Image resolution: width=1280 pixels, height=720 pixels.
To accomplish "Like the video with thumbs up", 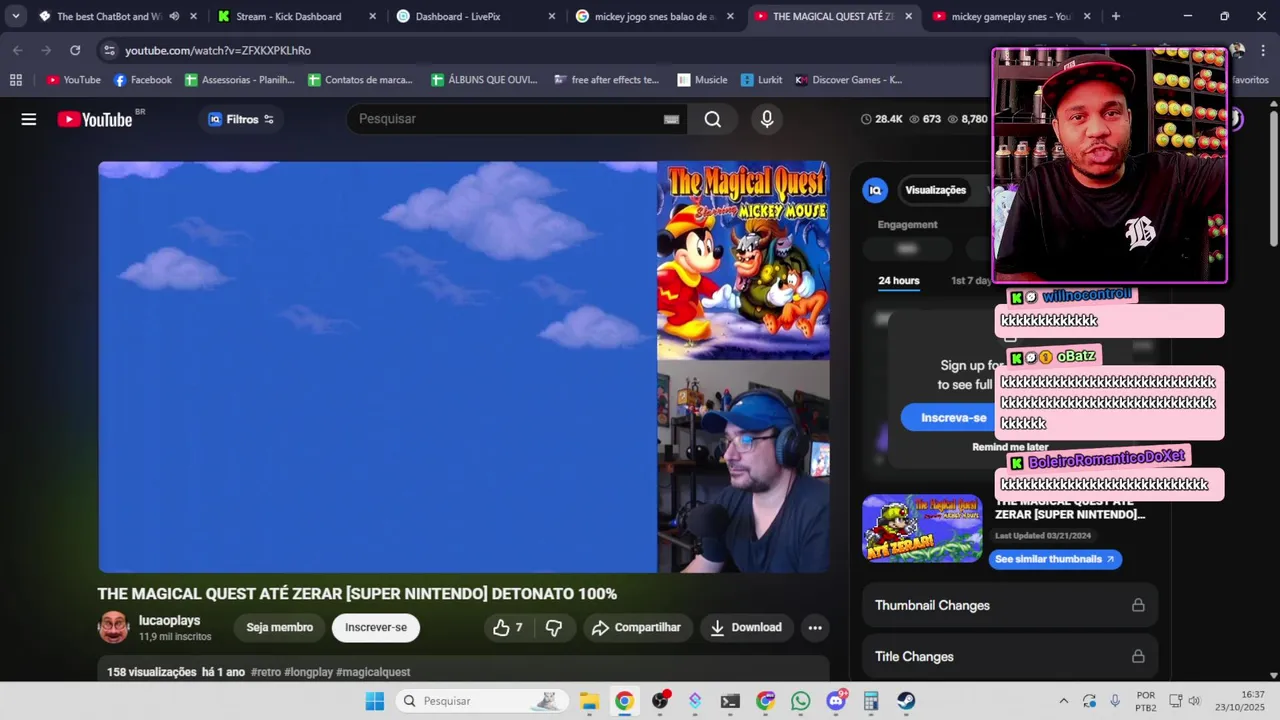I will click(508, 627).
